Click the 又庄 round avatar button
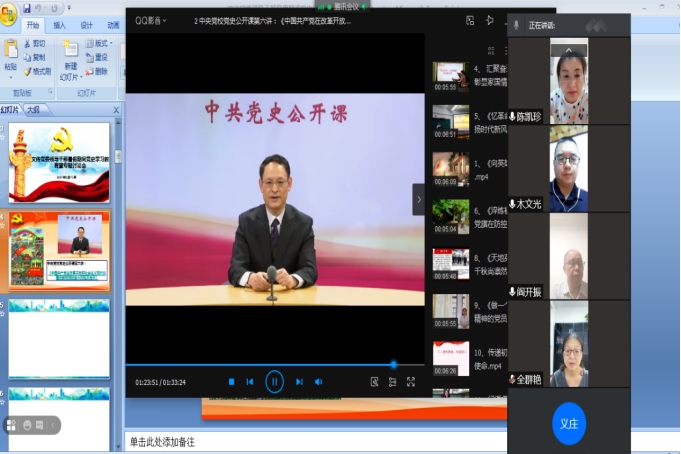The width and height of the screenshot is (681, 454). 569,423
